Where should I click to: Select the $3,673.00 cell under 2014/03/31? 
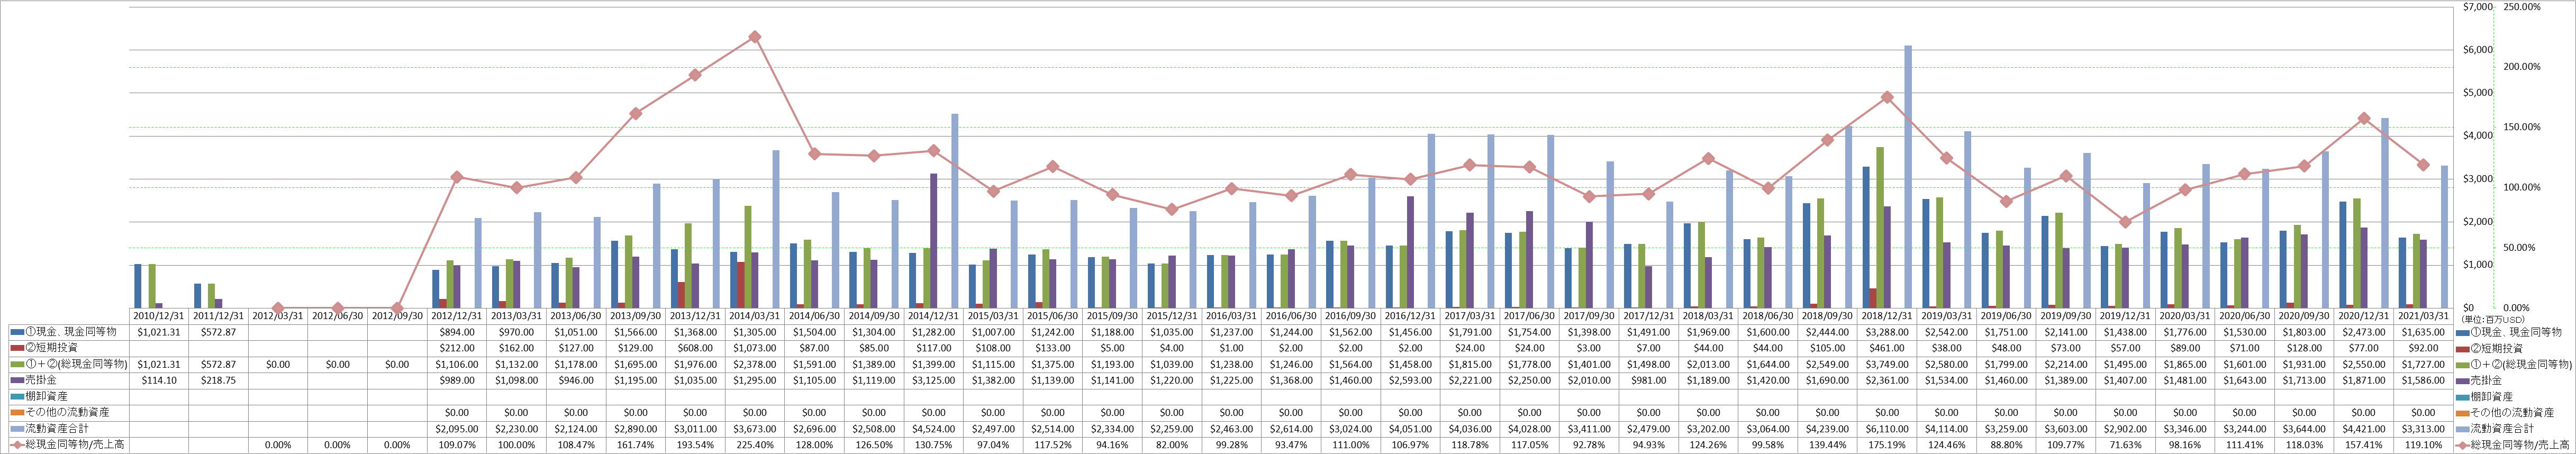pos(754,428)
